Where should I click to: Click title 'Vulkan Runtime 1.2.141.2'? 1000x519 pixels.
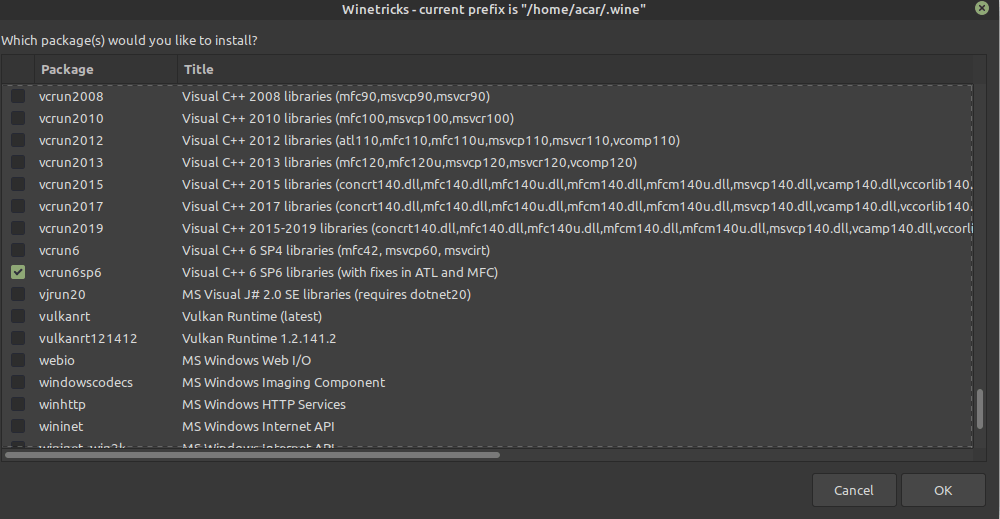[259, 339]
